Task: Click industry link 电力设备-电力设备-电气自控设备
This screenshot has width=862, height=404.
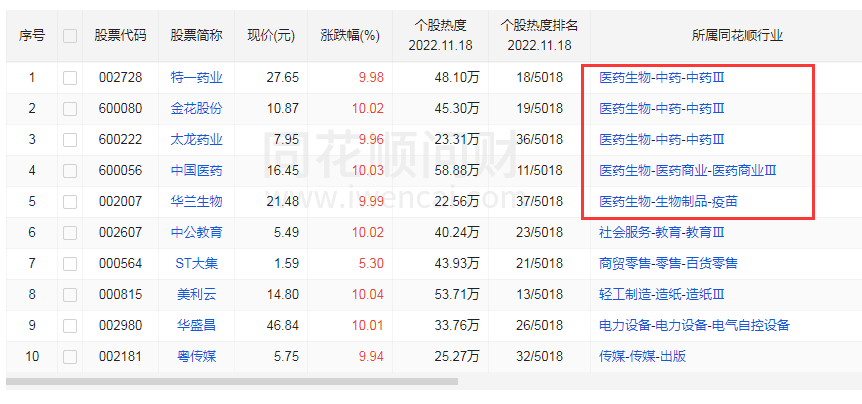Action: tap(694, 325)
